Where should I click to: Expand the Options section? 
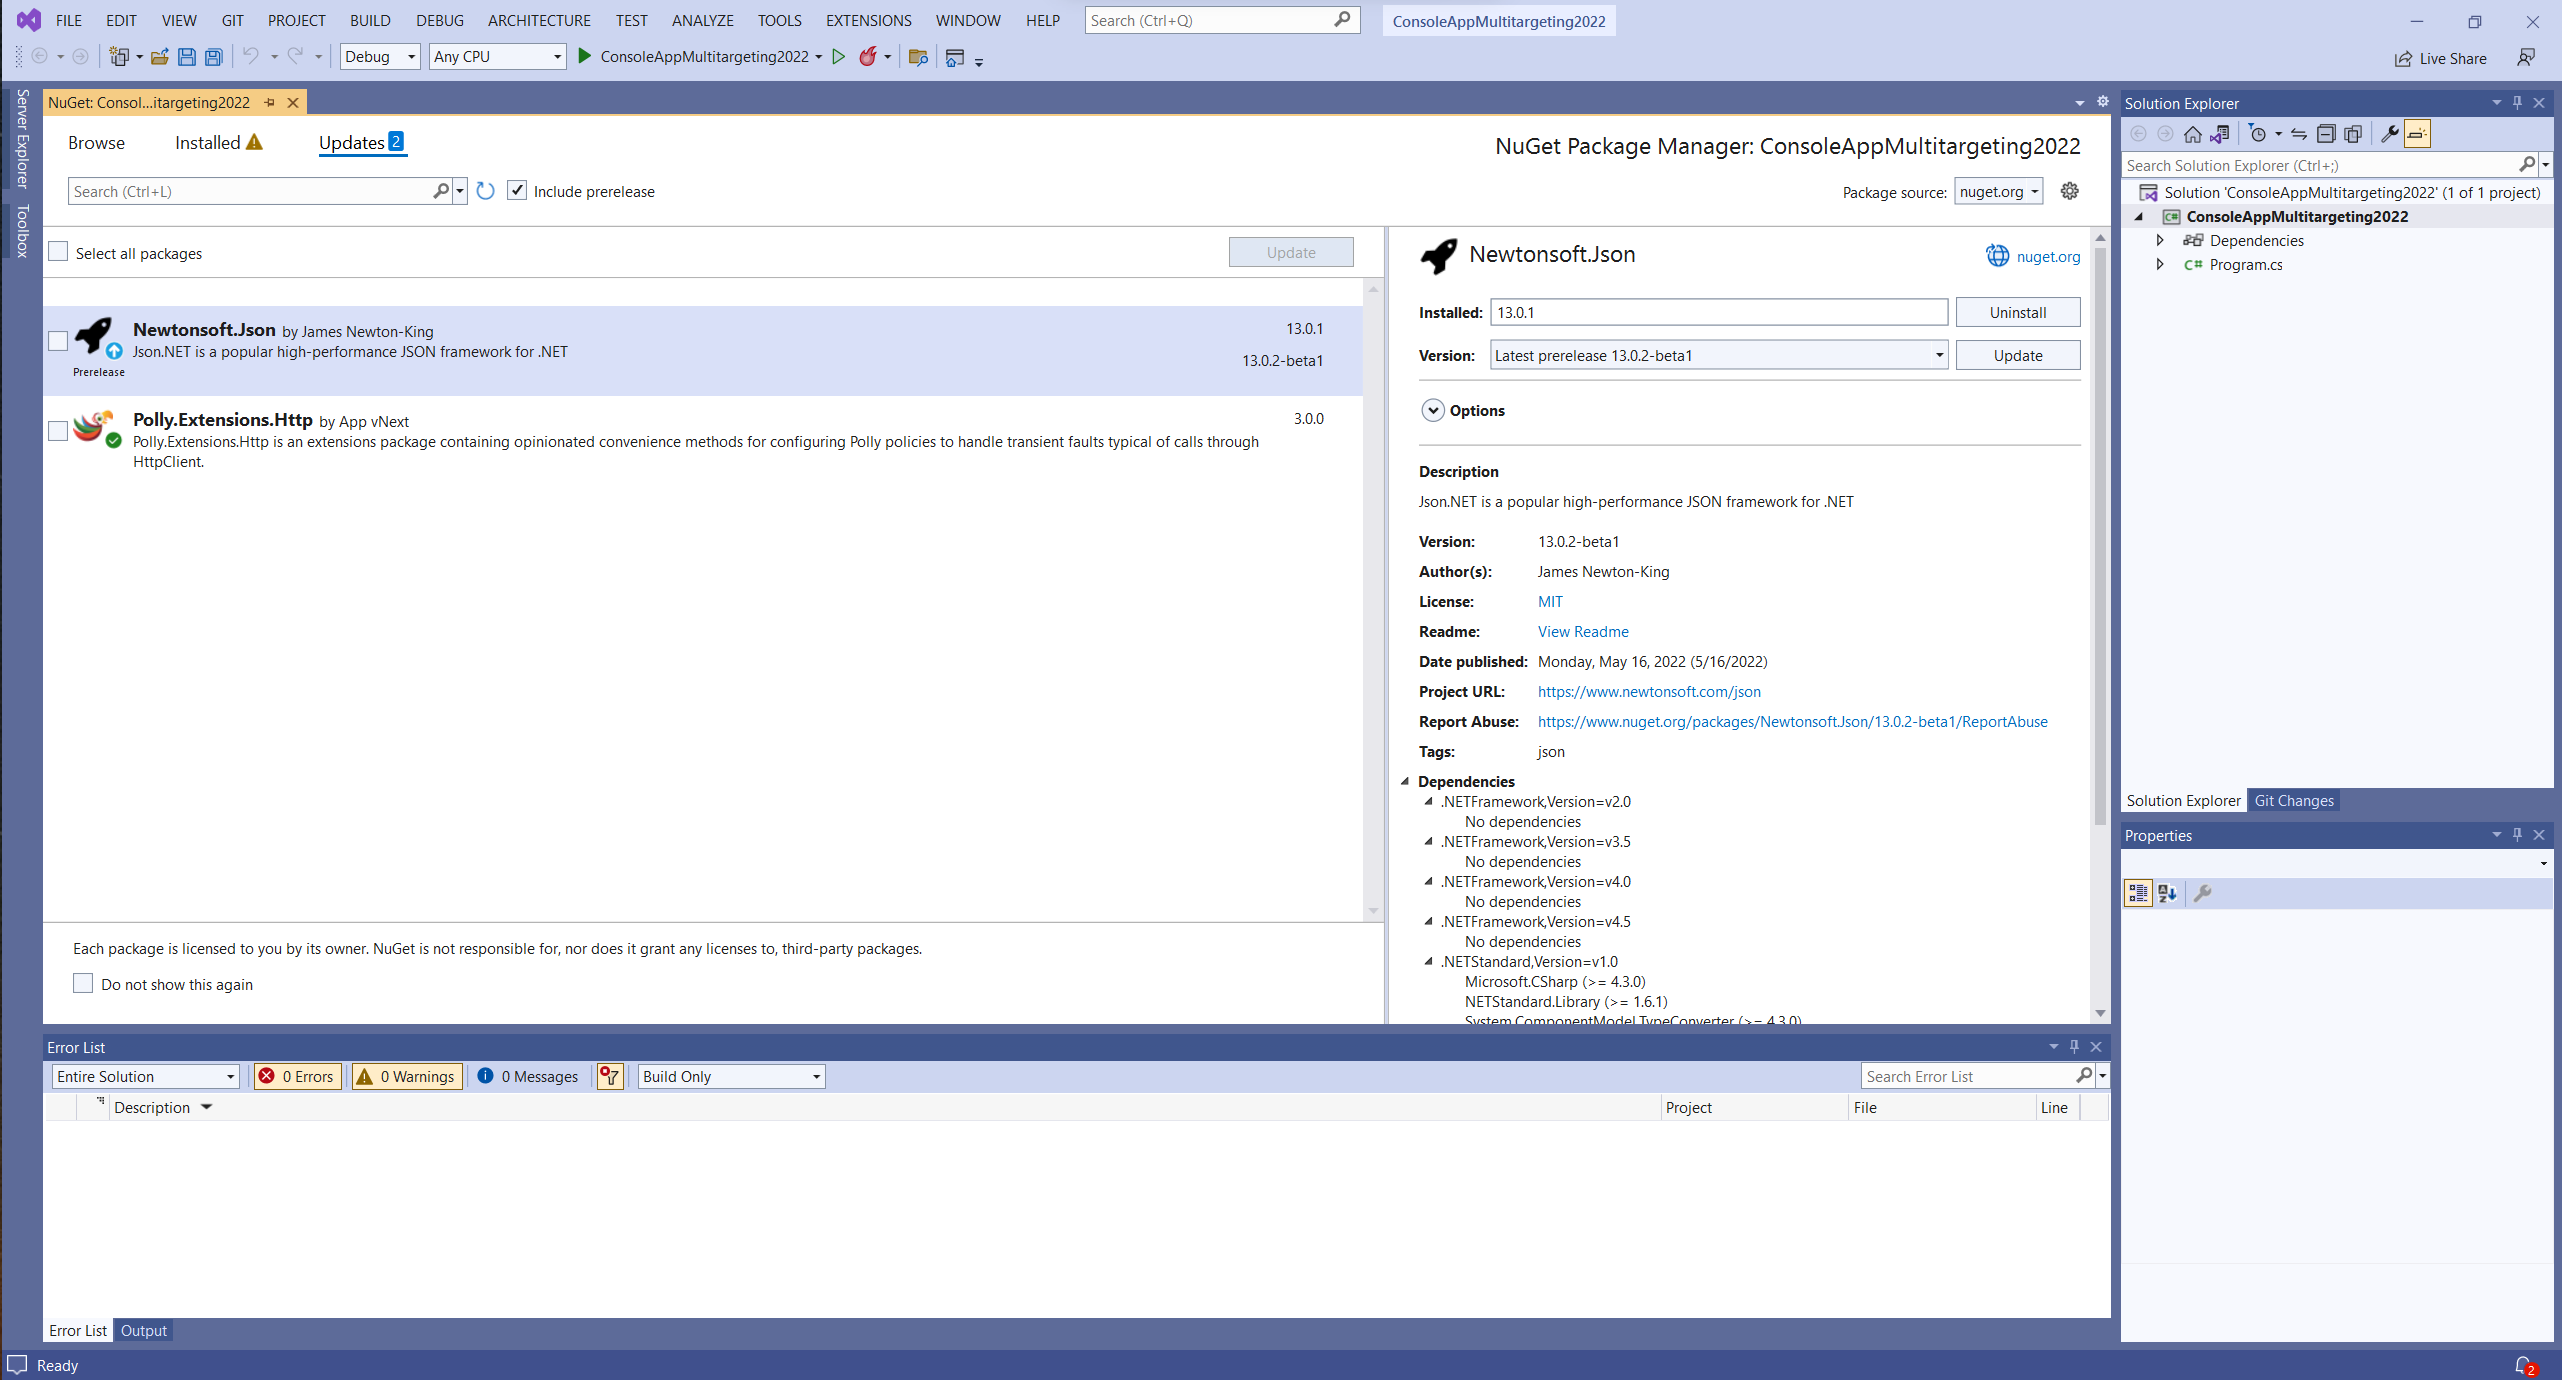coord(1433,410)
